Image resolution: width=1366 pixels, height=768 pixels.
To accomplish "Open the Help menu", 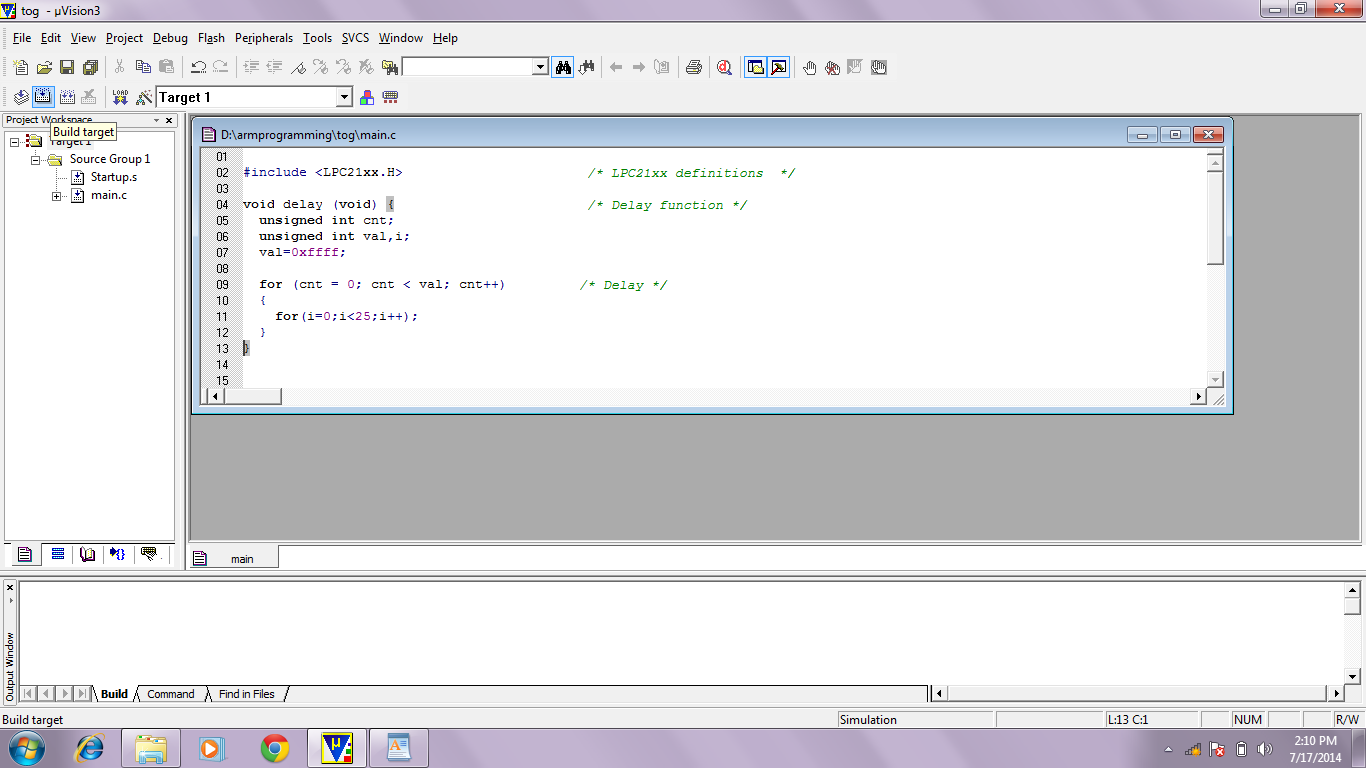I will point(445,38).
